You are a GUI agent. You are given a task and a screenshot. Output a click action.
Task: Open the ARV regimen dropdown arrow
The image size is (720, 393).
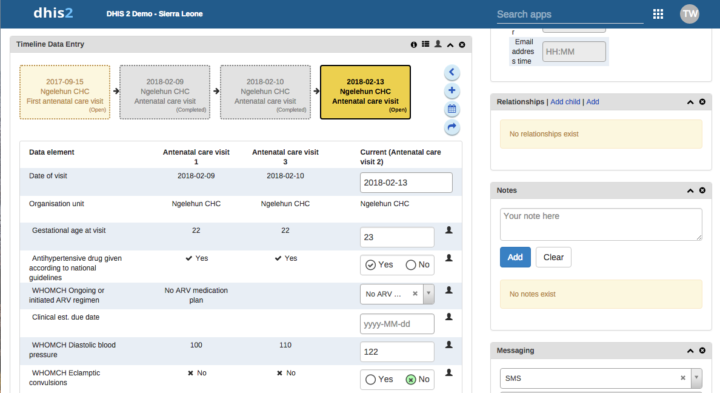[428, 293]
